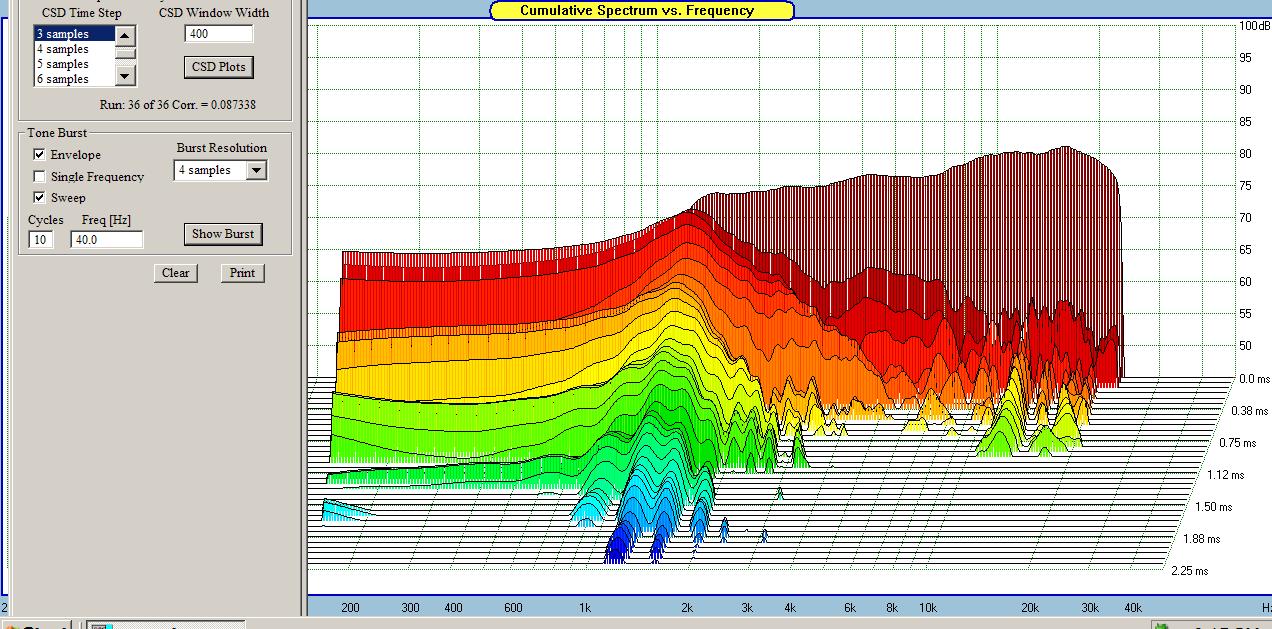The width and height of the screenshot is (1272, 629).
Task: Click the 'Cumulative Spectrum vs. Frequency' title
Action: coord(642,11)
